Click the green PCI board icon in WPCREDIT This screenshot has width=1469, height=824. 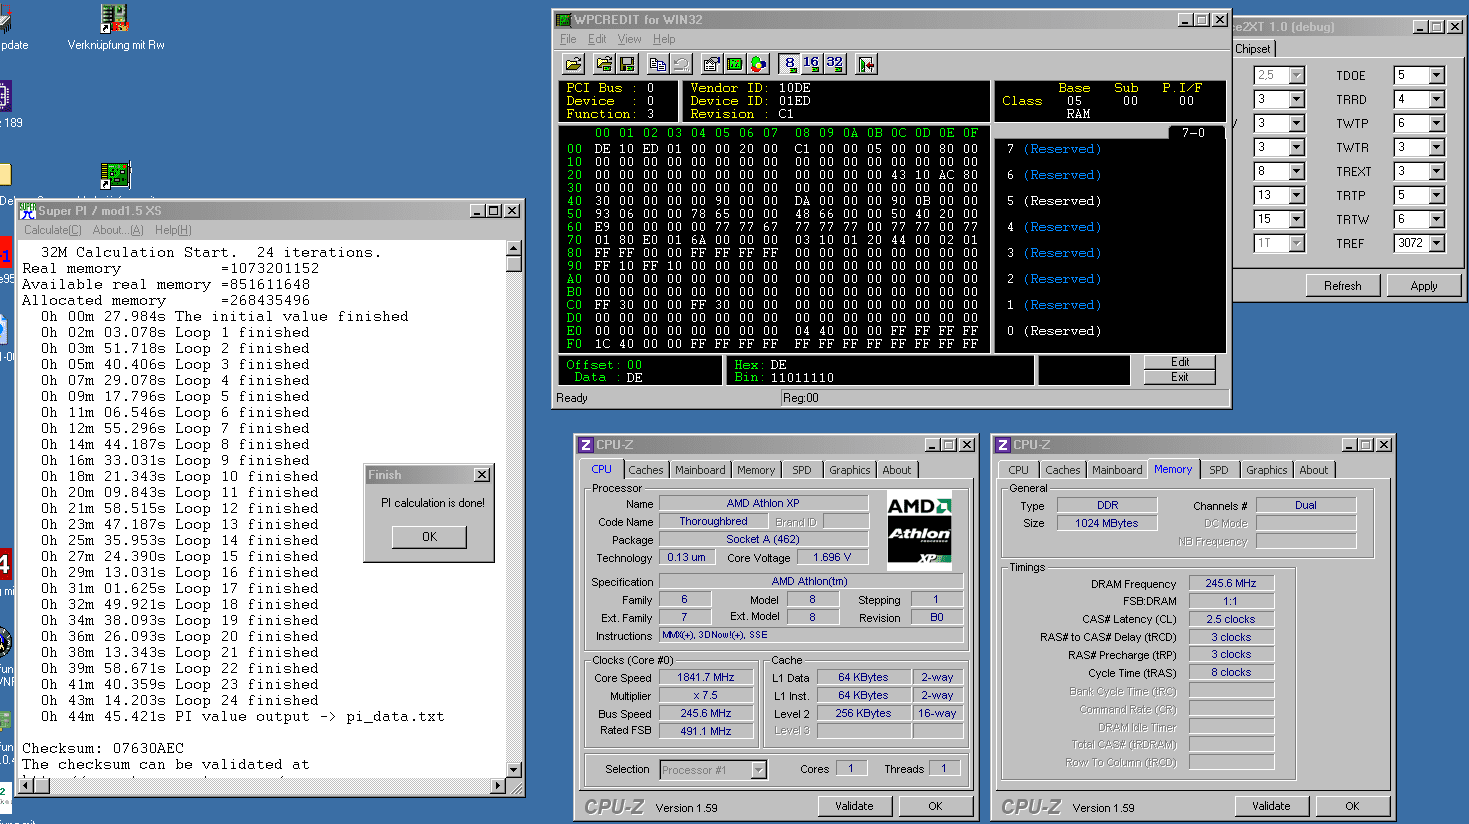tap(735, 64)
